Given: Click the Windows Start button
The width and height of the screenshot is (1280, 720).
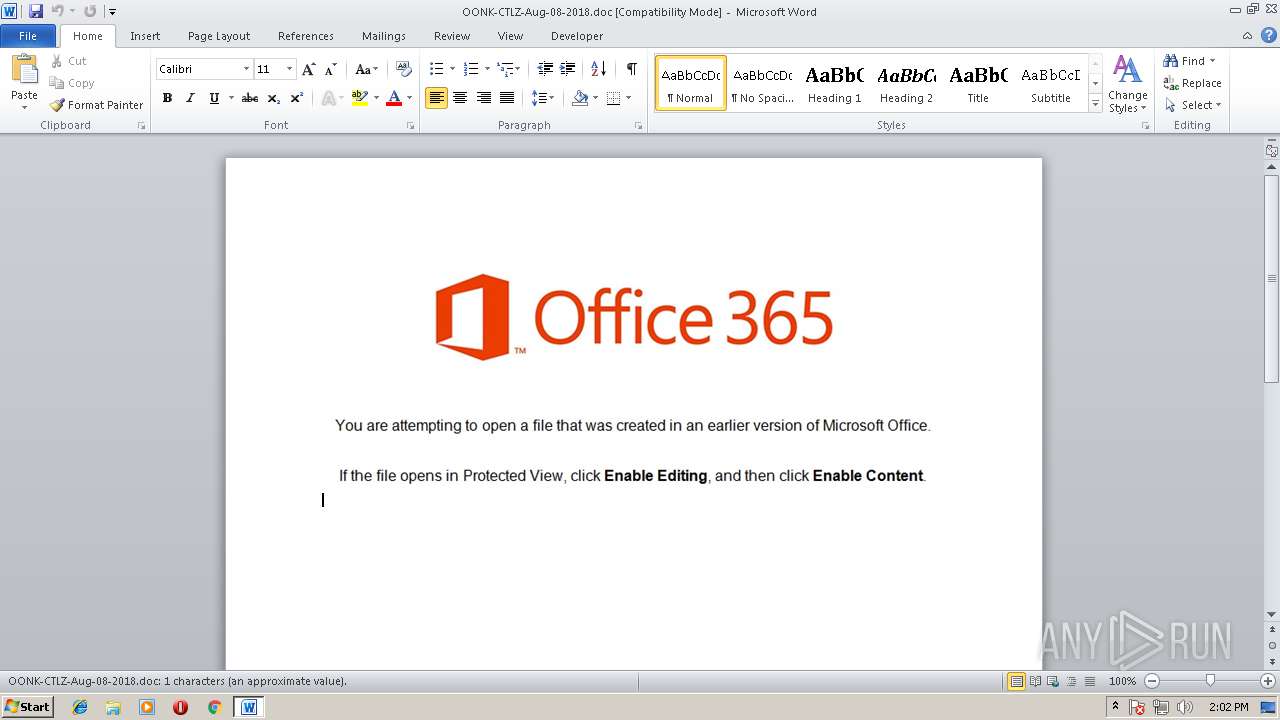Looking at the screenshot, I should pos(27,707).
